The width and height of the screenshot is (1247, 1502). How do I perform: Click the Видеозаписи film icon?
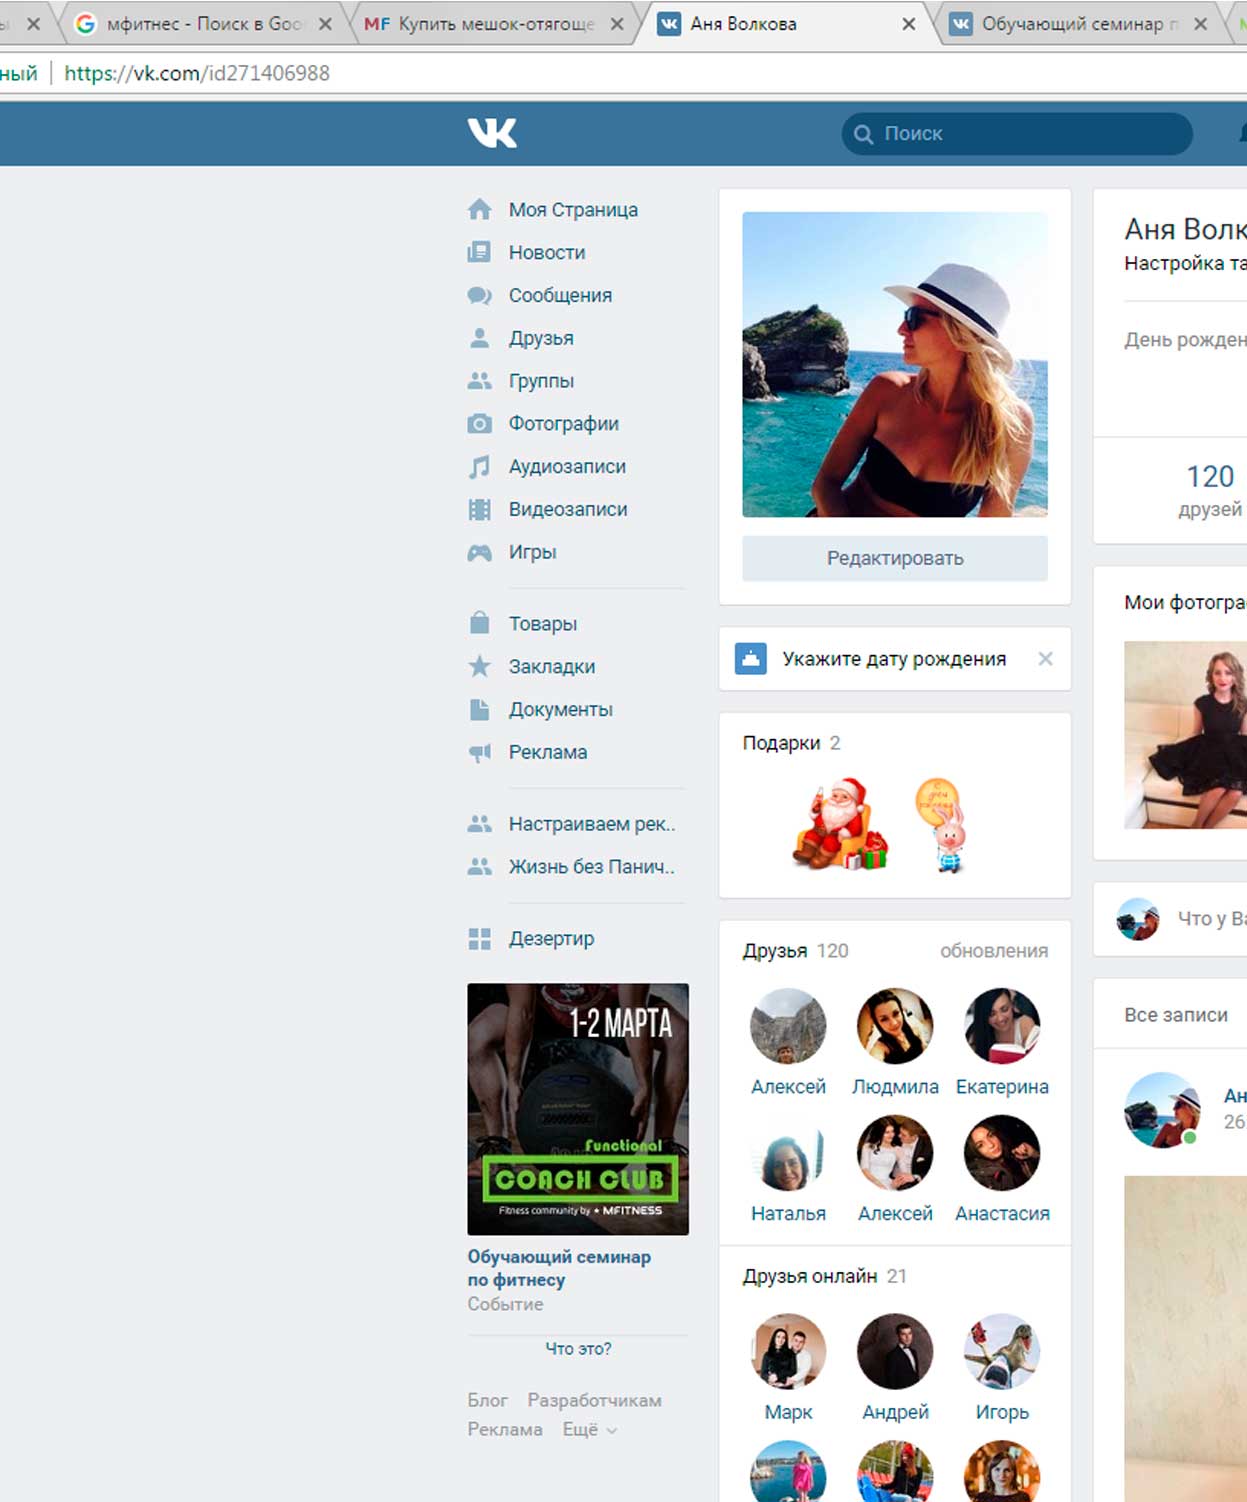pos(480,510)
